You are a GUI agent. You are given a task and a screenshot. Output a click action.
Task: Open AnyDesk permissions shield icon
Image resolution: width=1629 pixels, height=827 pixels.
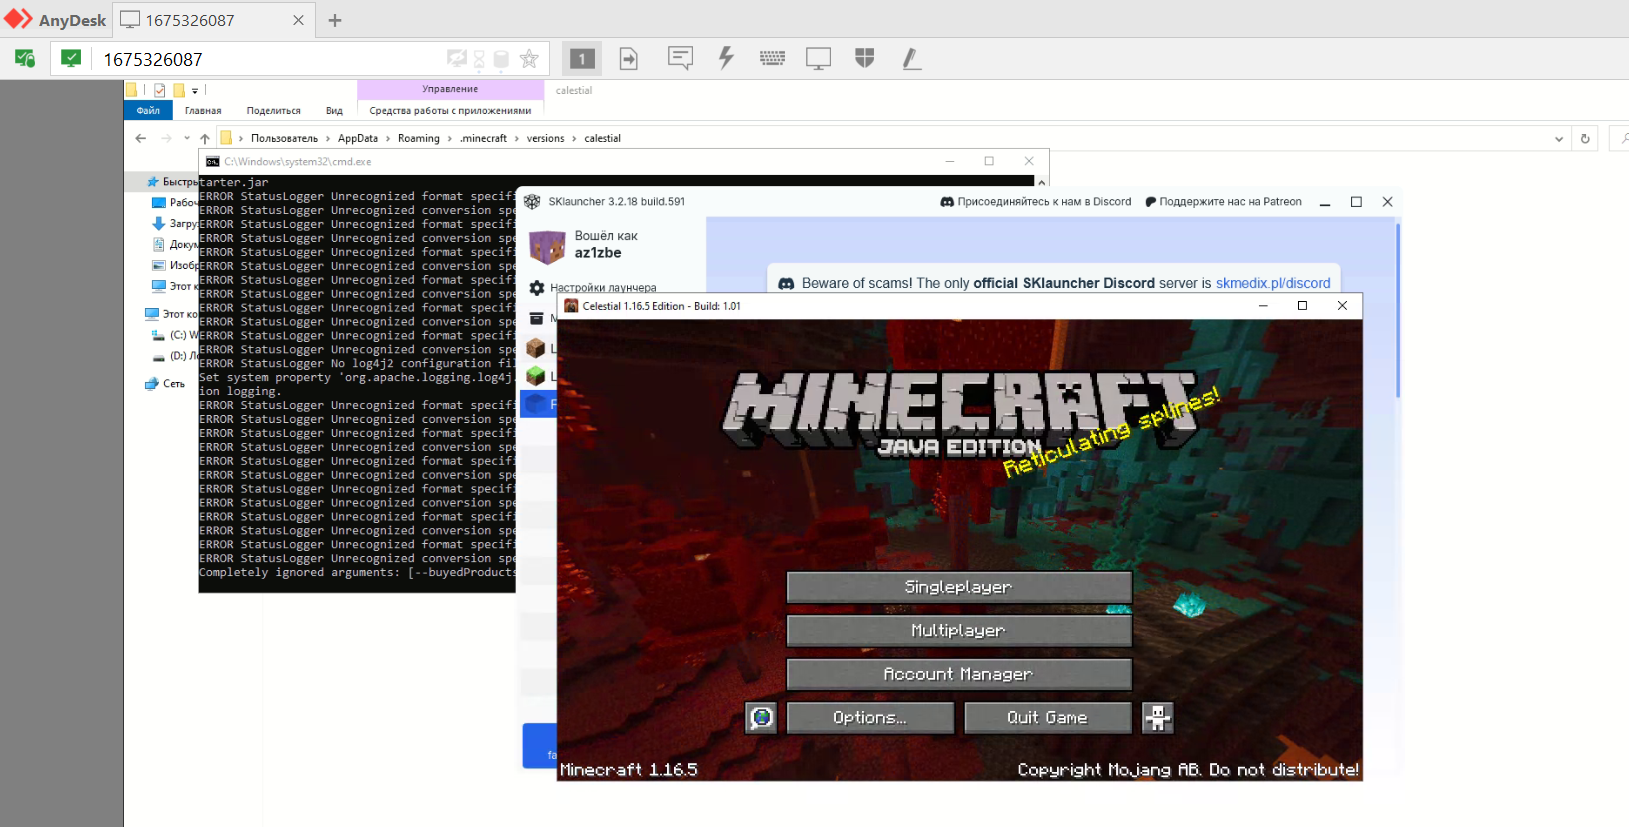pyautogui.click(x=865, y=58)
